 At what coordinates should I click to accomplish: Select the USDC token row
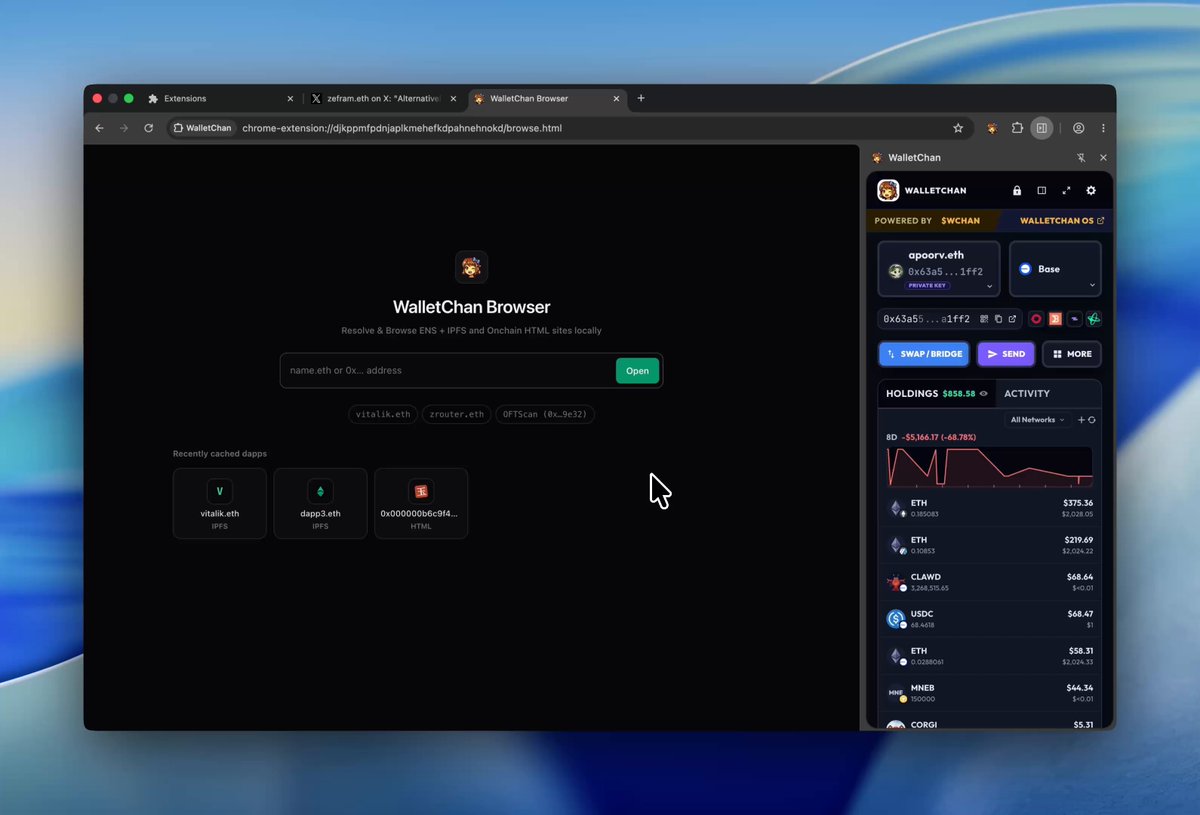click(989, 619)
